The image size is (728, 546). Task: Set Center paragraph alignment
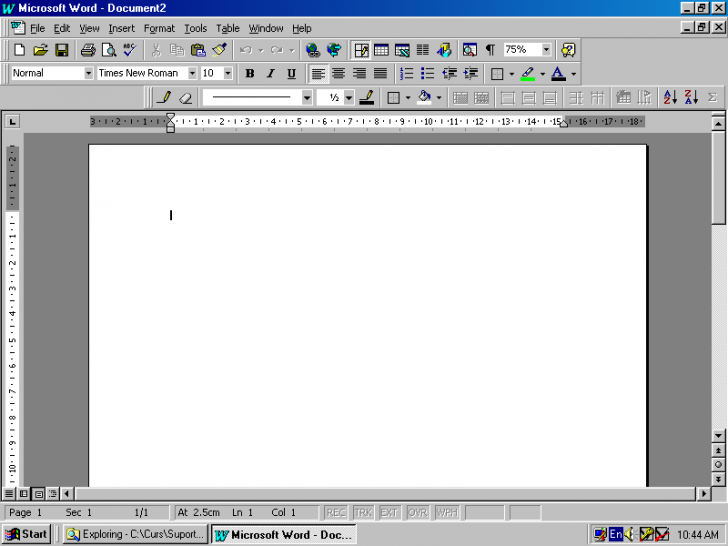pos(338,73)
